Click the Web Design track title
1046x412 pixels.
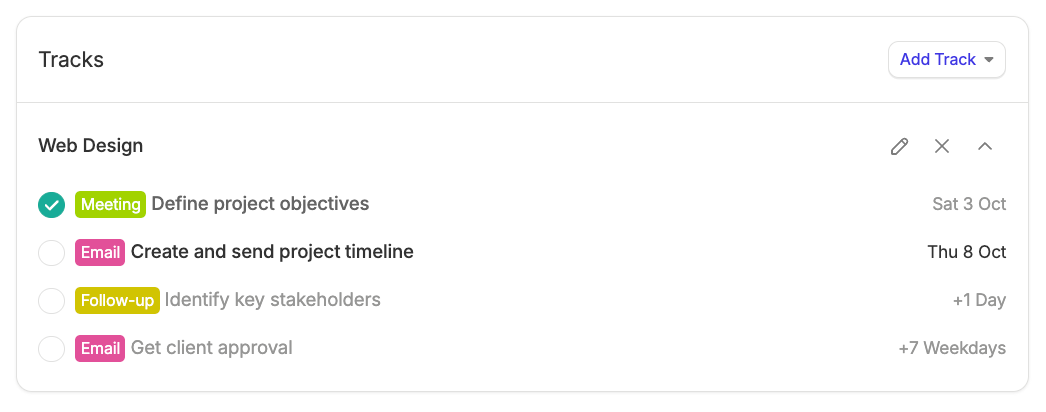pyautogui.click(x=91, y=145)
